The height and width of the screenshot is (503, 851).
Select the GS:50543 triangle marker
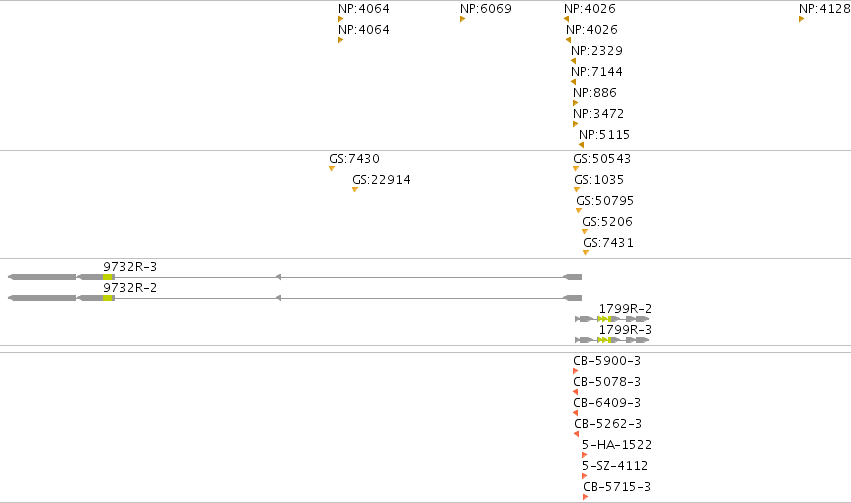tap(576, 169)
